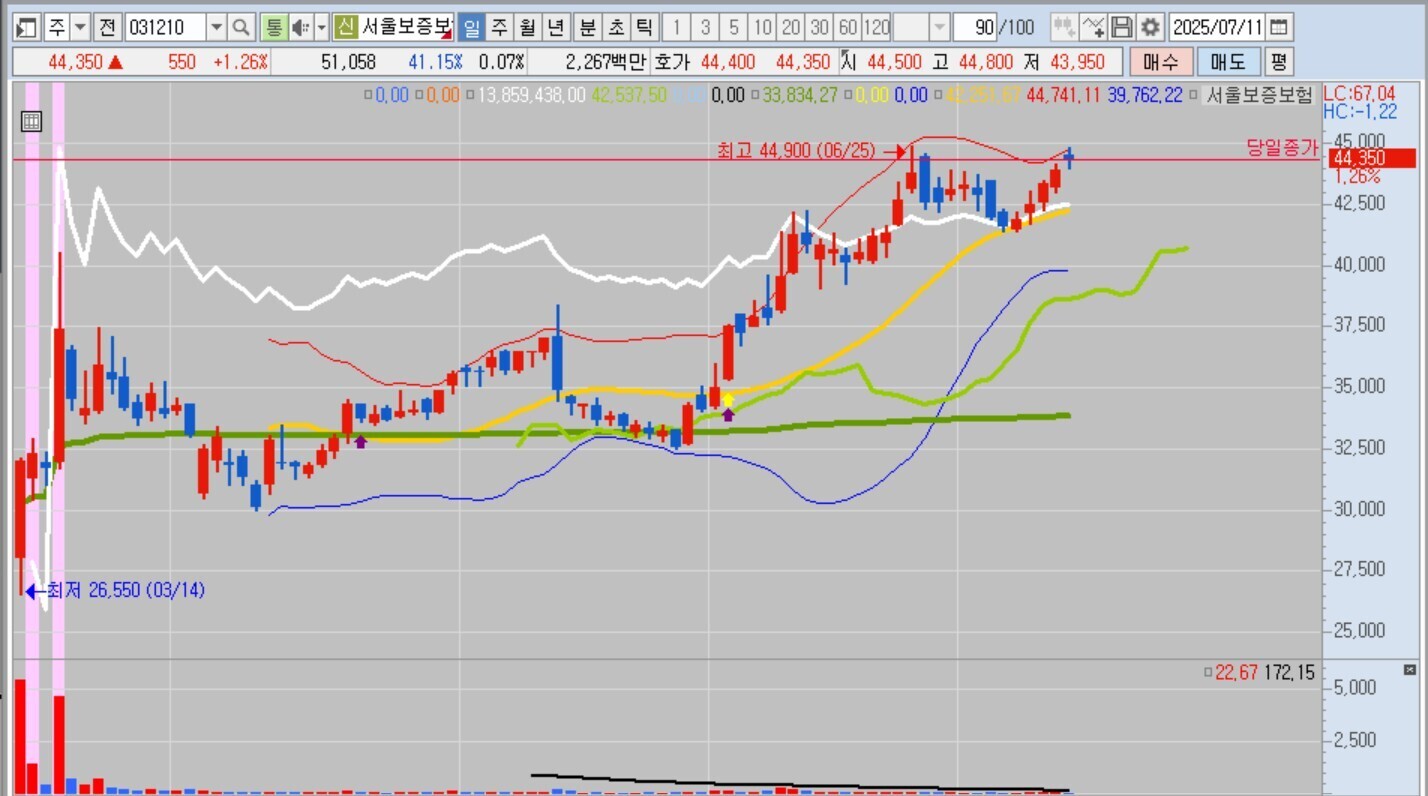1428x796 pixels.
Task: Select the 5 interval button
Action: (x=735, y=27)
